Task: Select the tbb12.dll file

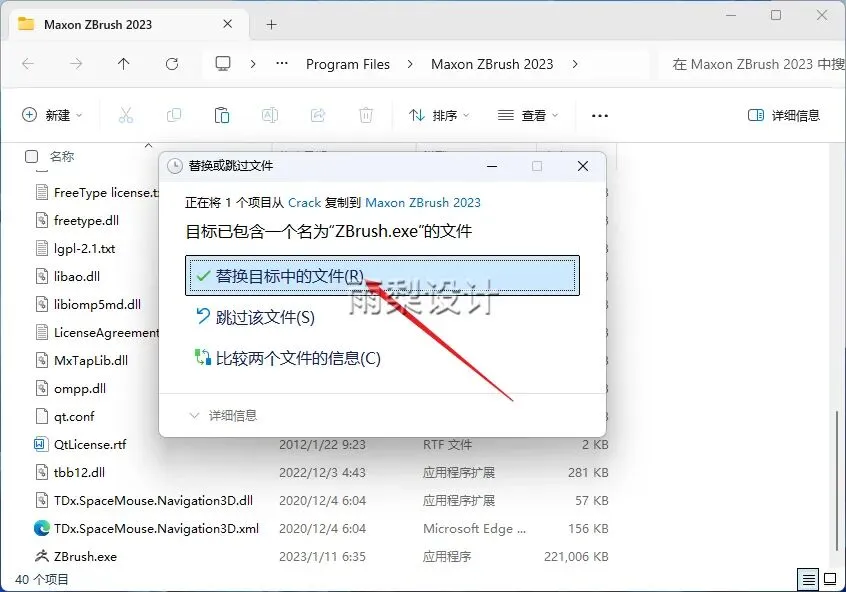Action: click(x=79, y=473)
